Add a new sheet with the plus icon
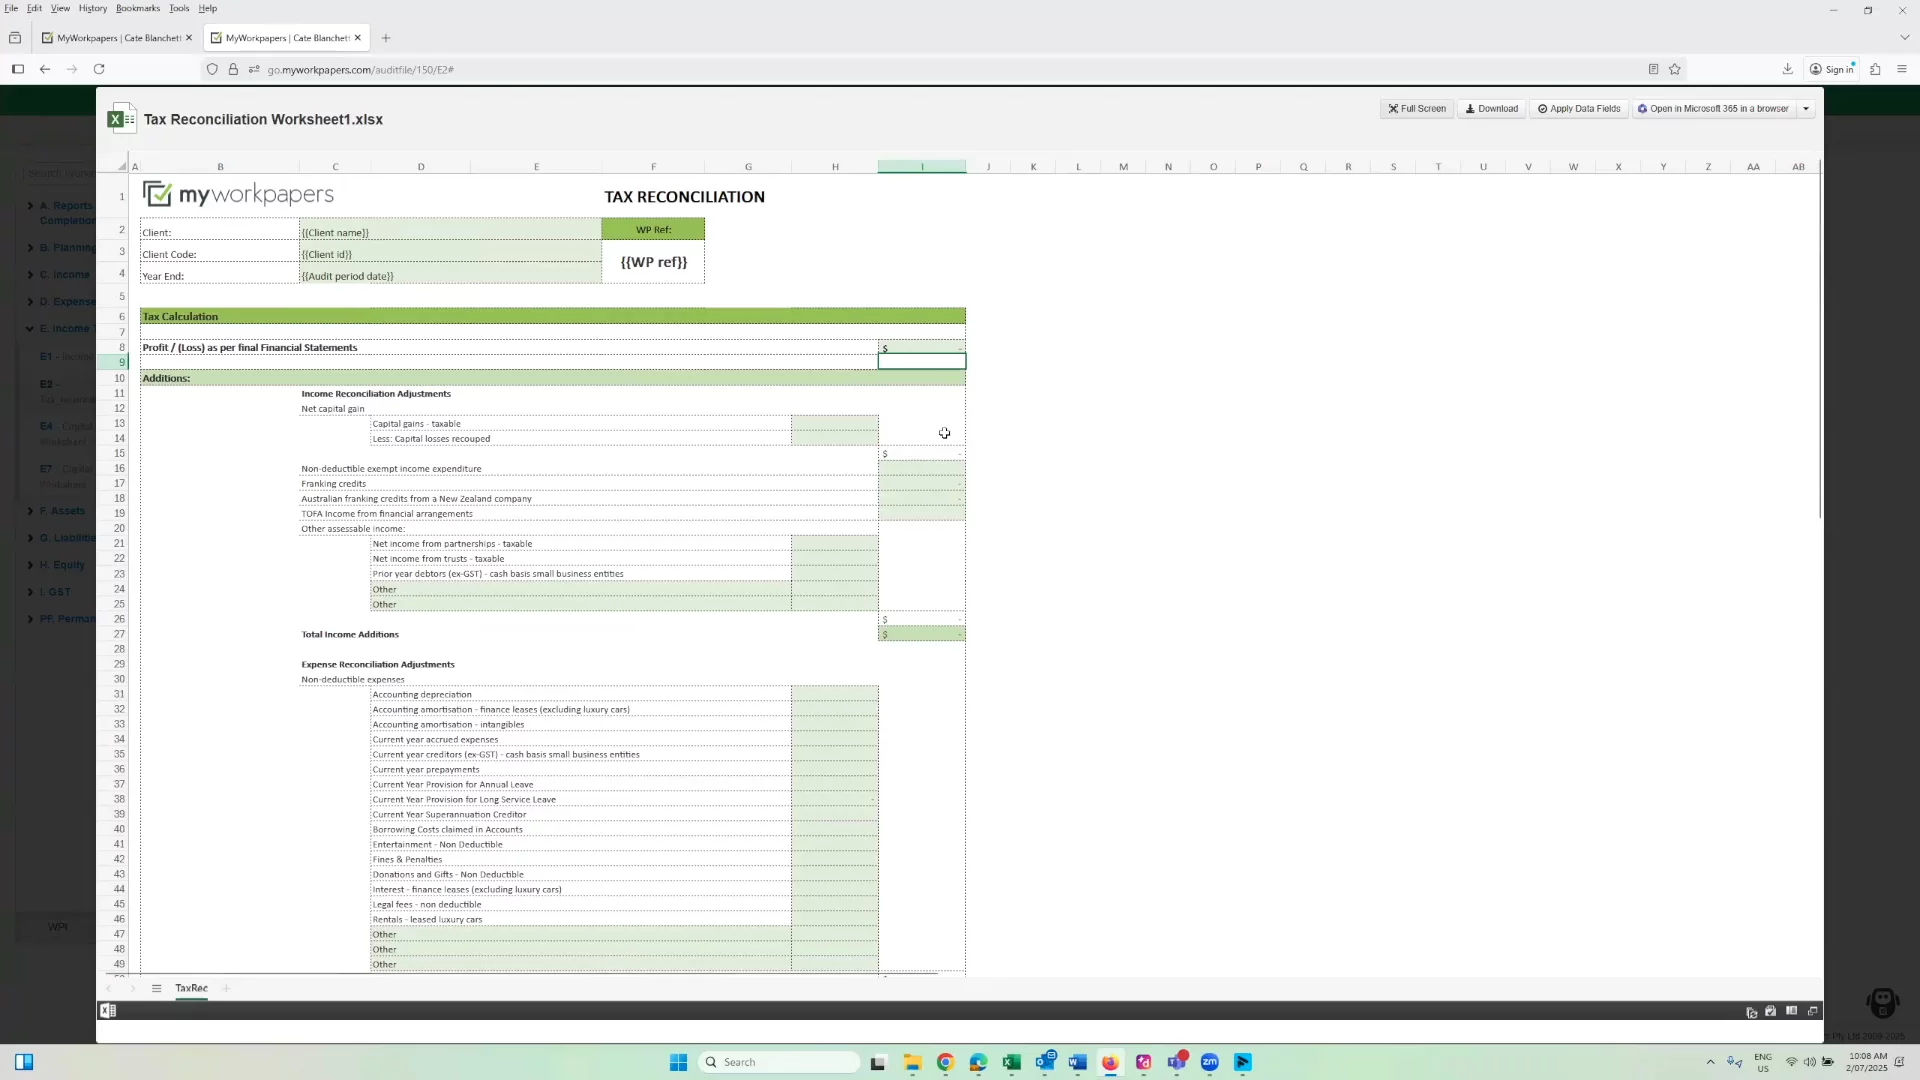The width and height of the screenshot is (1920, 1080). [x=226, y=988]
